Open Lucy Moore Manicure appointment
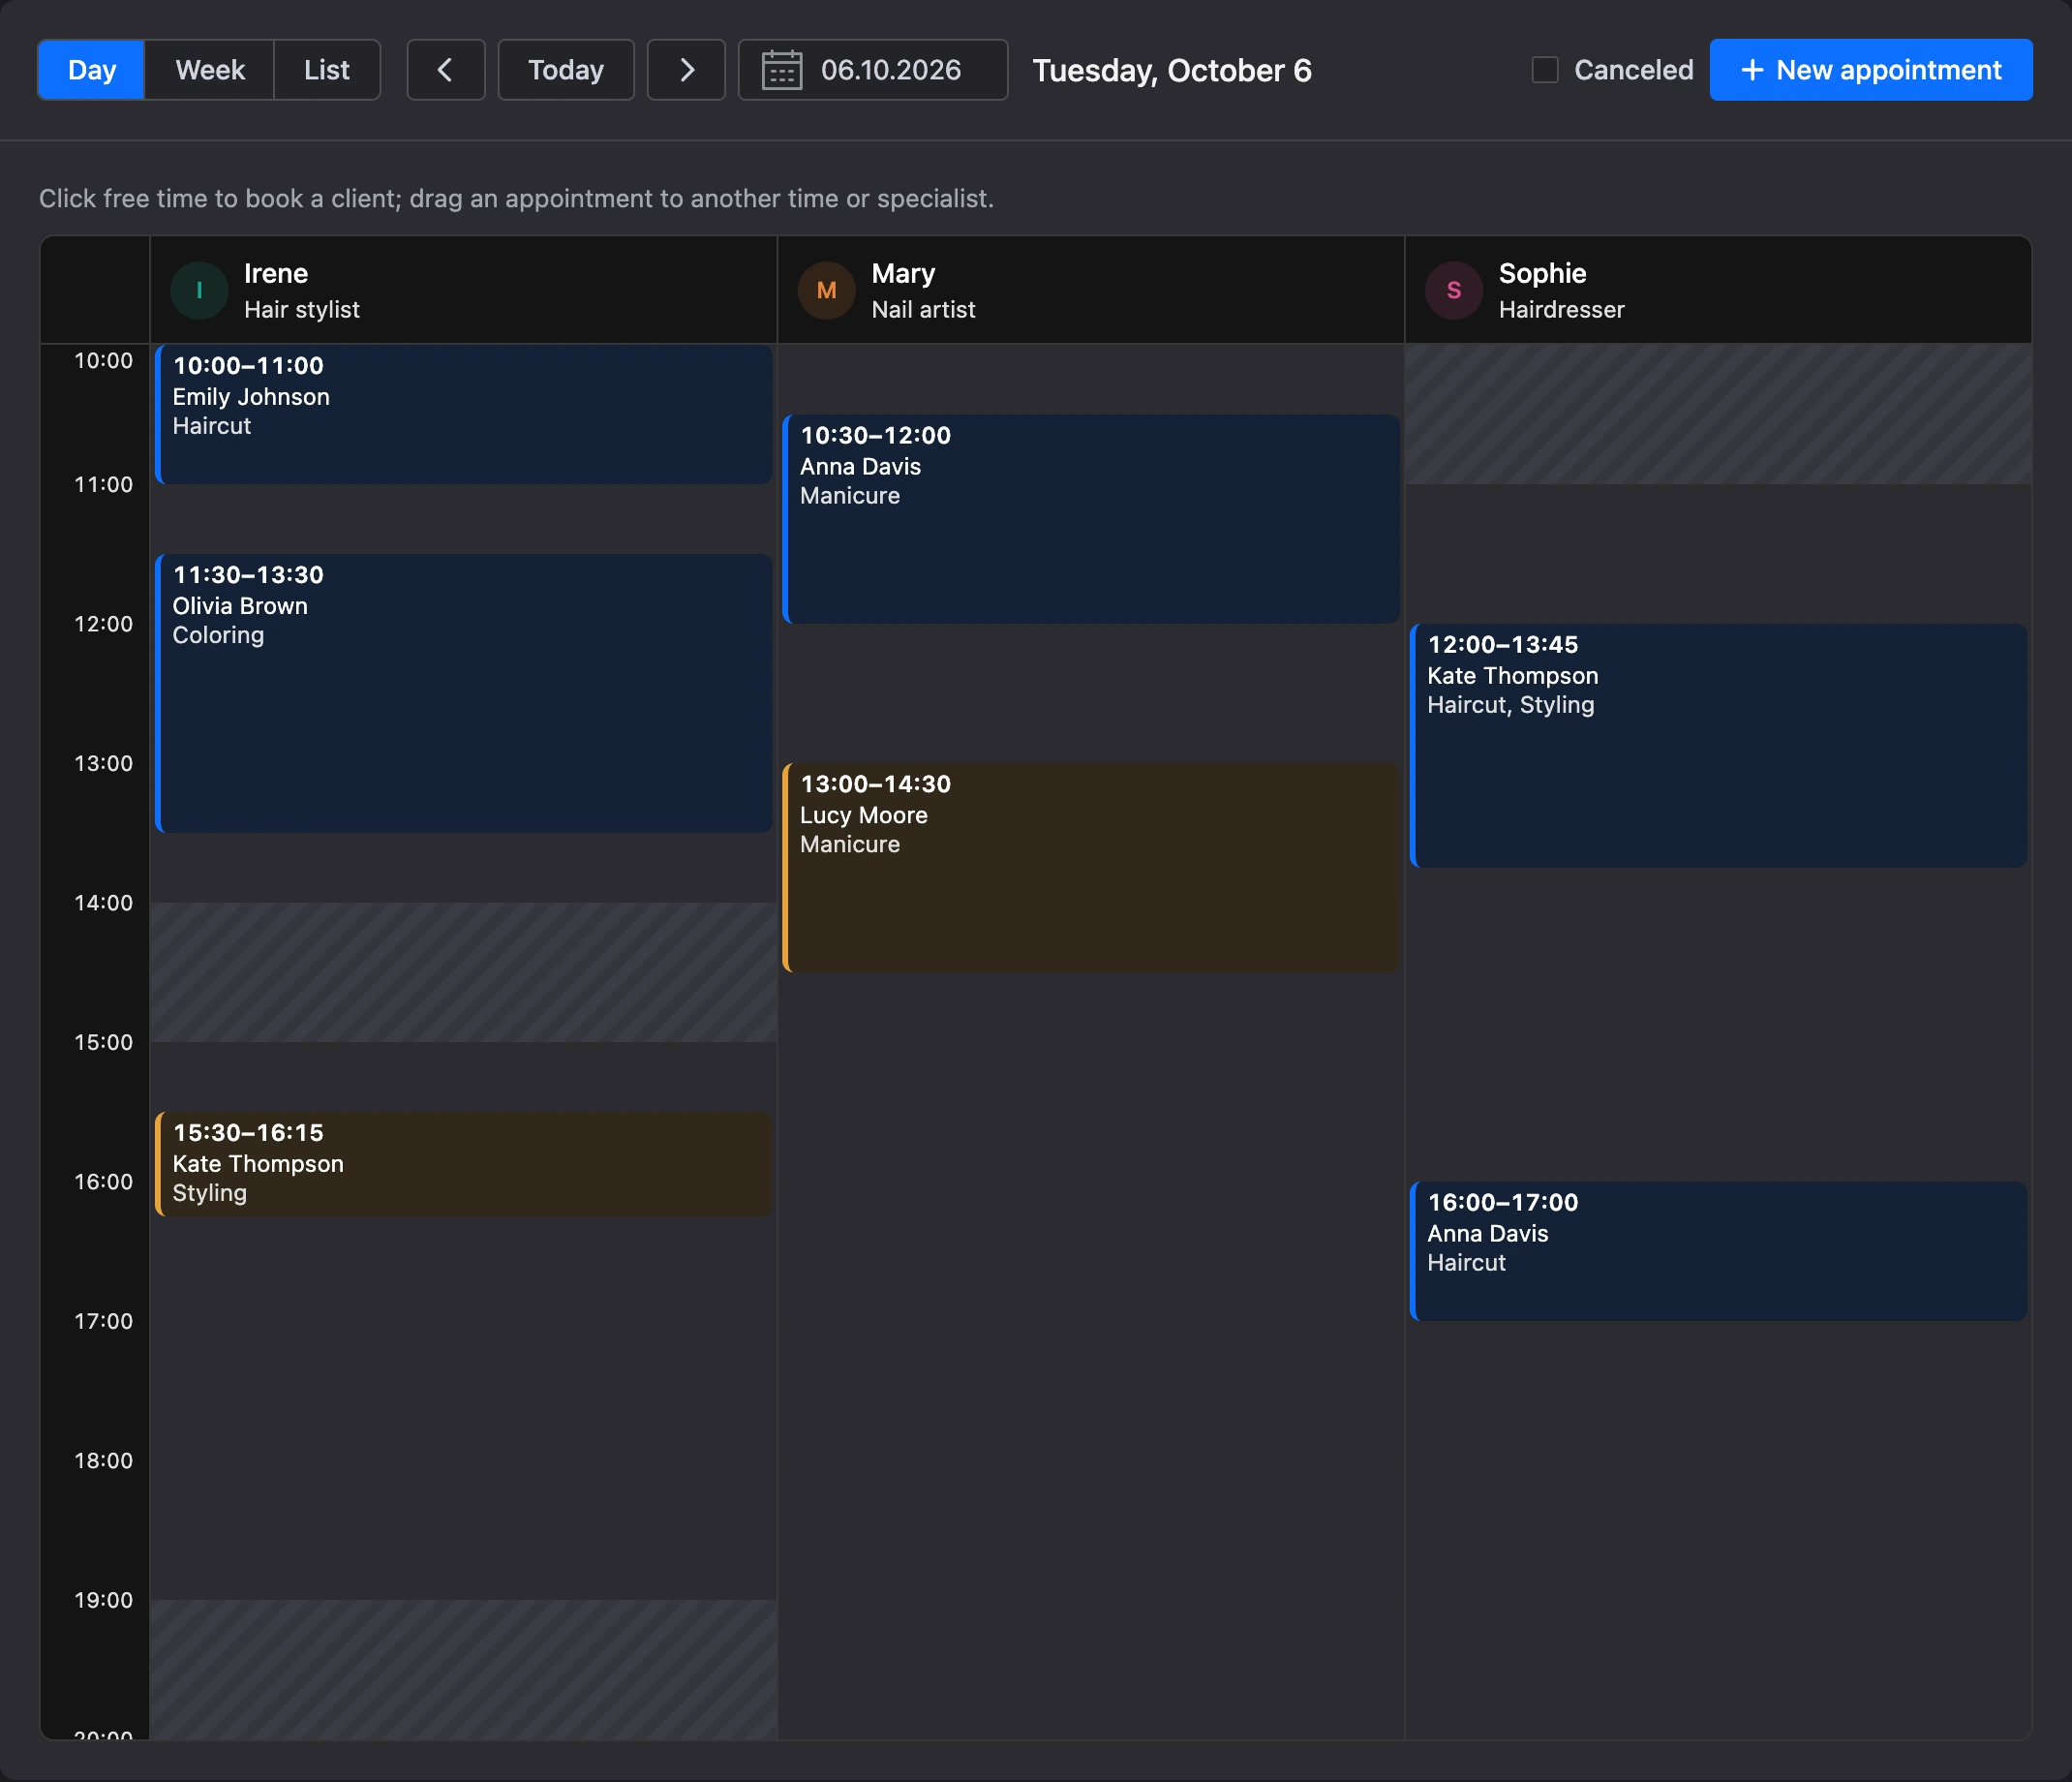 tap(1091, 867)
